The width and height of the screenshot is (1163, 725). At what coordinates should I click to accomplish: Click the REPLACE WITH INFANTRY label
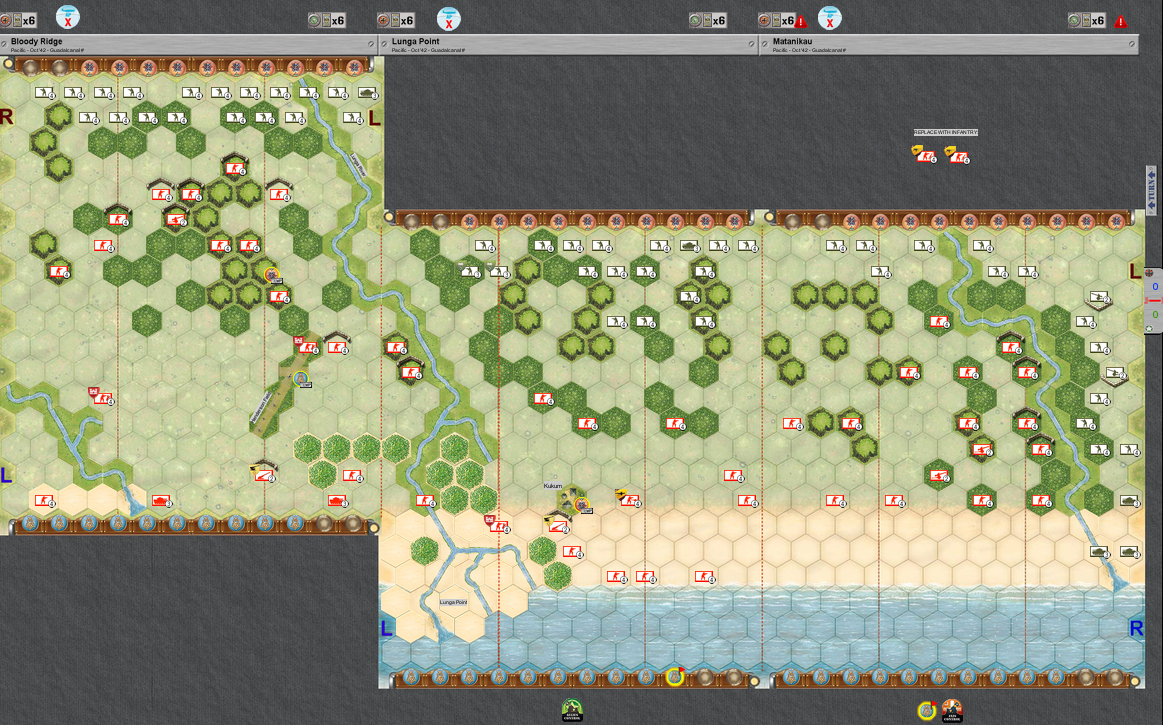point(945,132)
